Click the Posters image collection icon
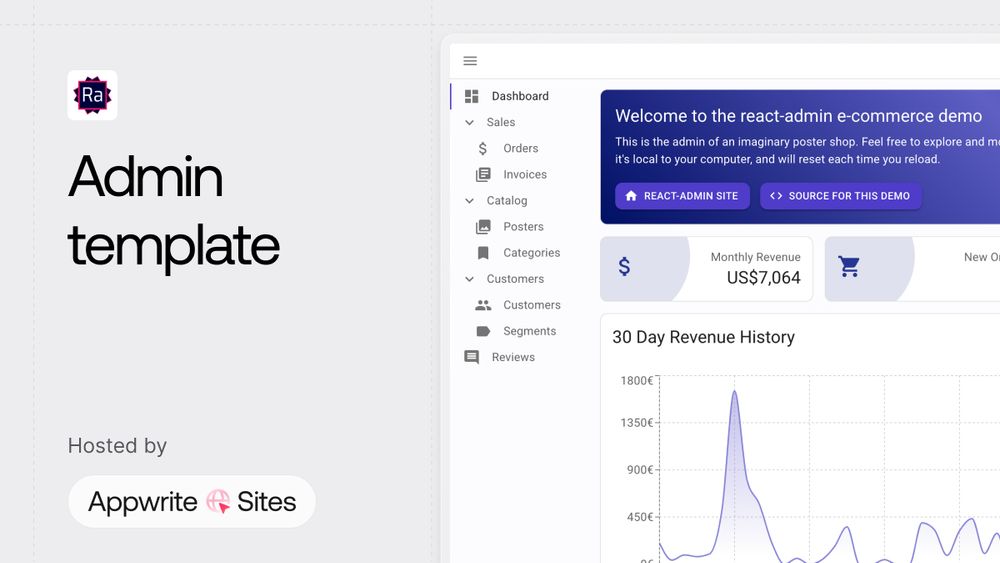 [483, 227]
